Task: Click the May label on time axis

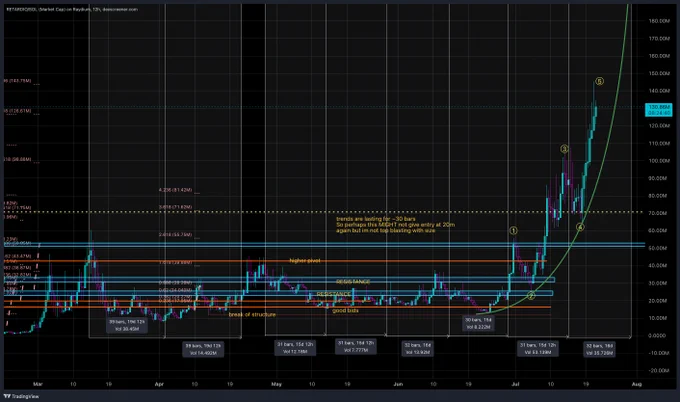Action: click(x=276, y=384)
